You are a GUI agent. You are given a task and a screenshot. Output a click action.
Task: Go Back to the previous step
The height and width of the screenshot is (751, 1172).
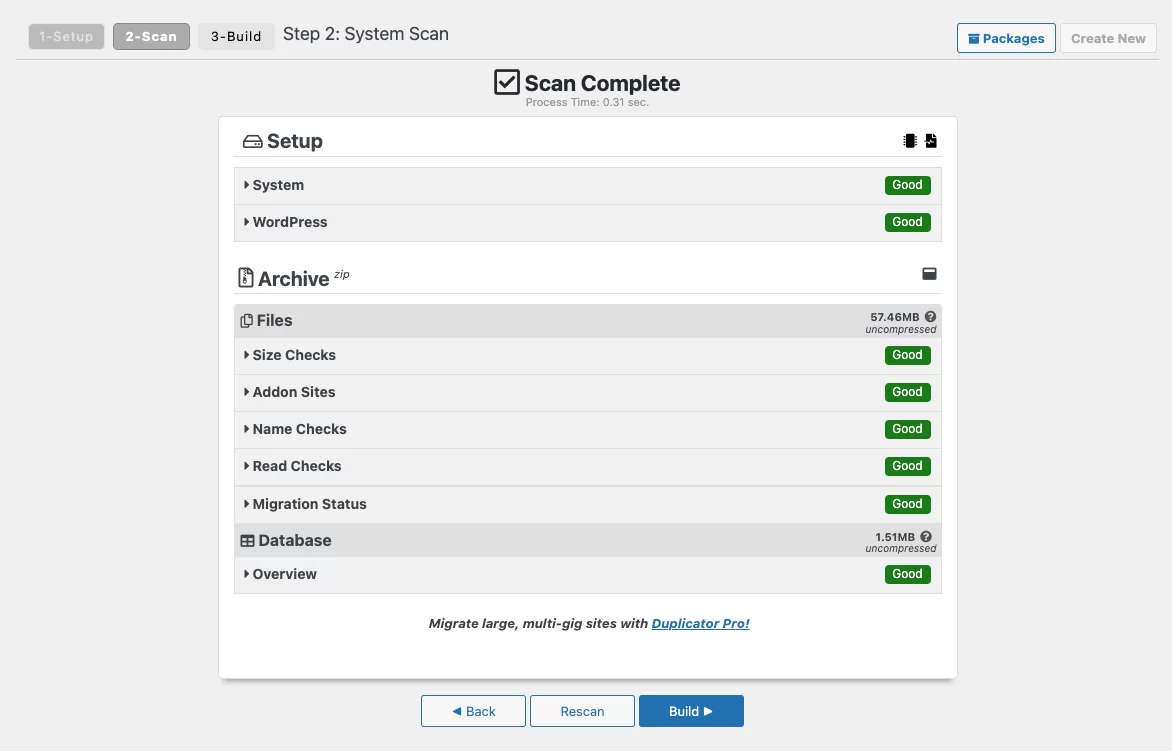(473, 711)
